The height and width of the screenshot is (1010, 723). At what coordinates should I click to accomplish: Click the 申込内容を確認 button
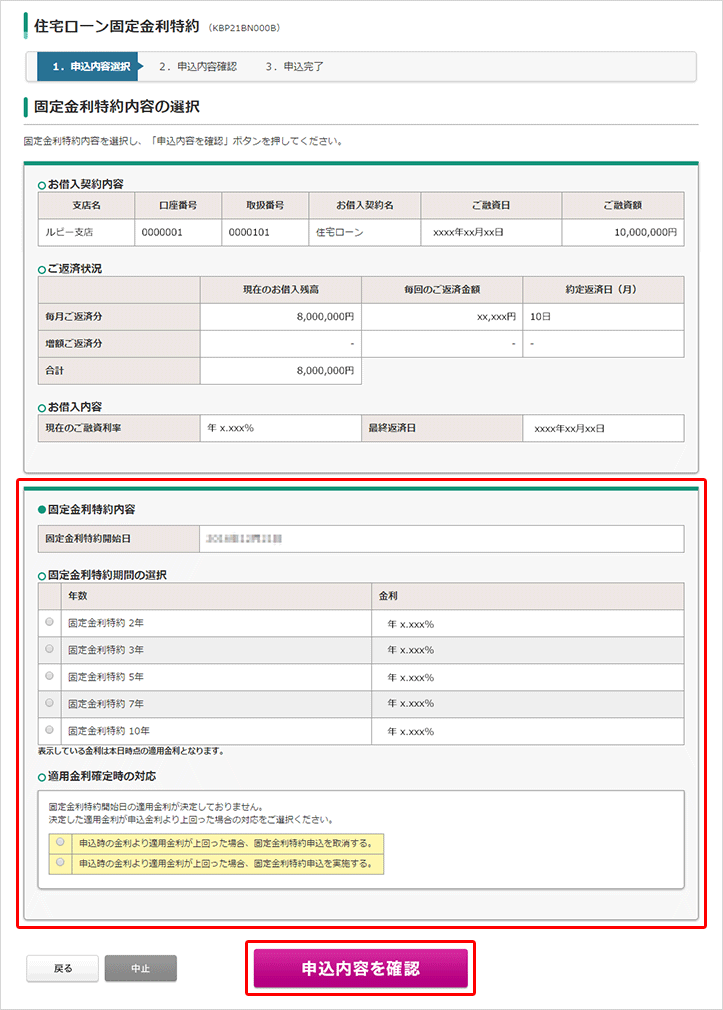click(360, 968)
